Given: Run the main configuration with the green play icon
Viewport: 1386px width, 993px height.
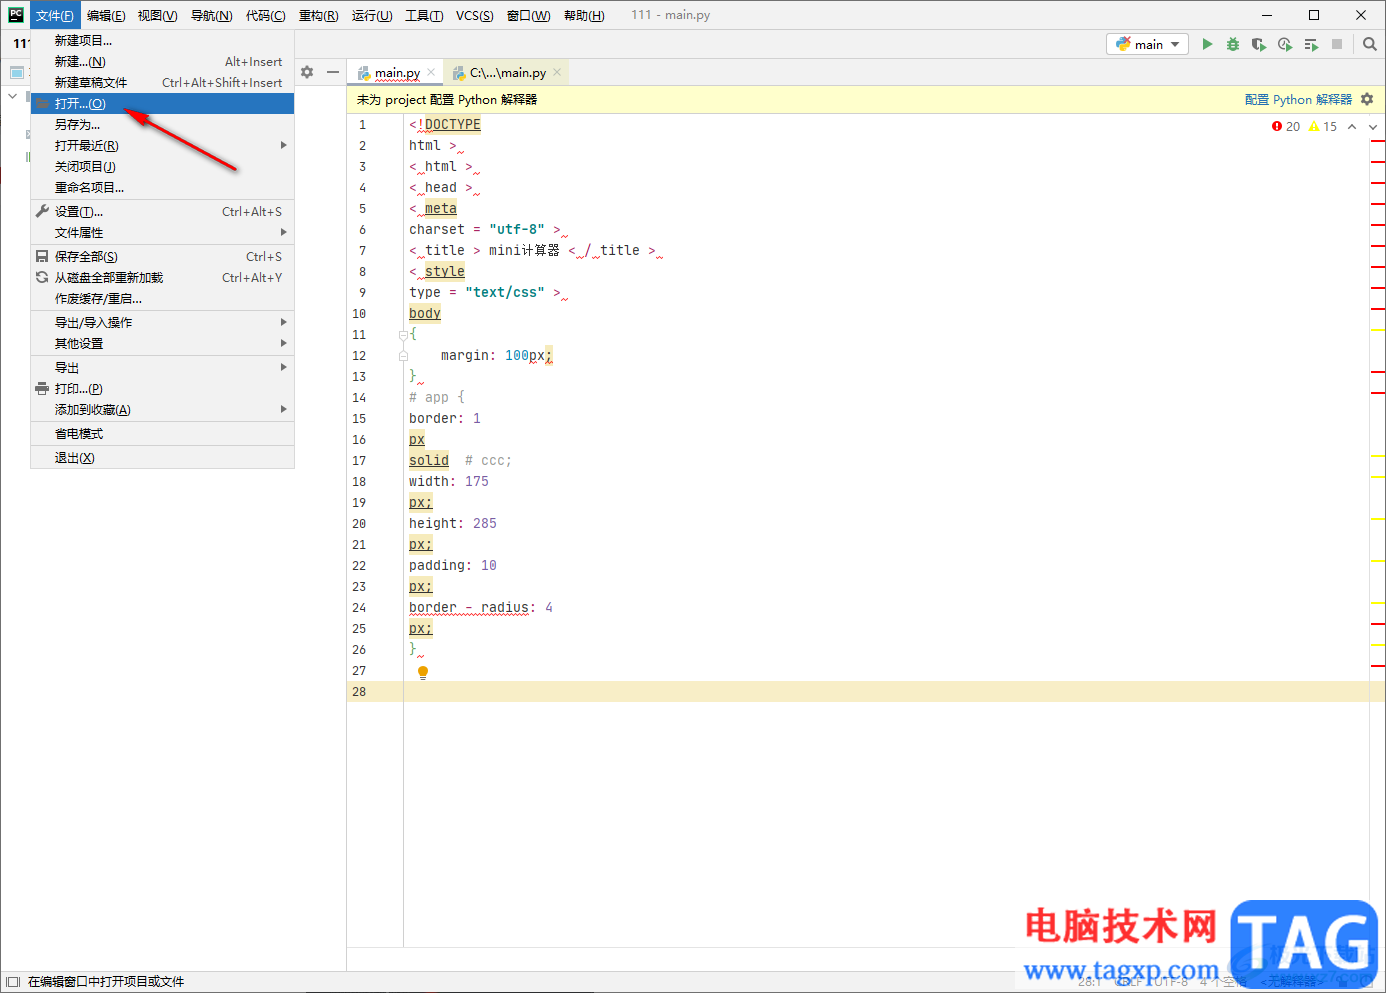Looking at the screenshot, I should coord(1207,44).
